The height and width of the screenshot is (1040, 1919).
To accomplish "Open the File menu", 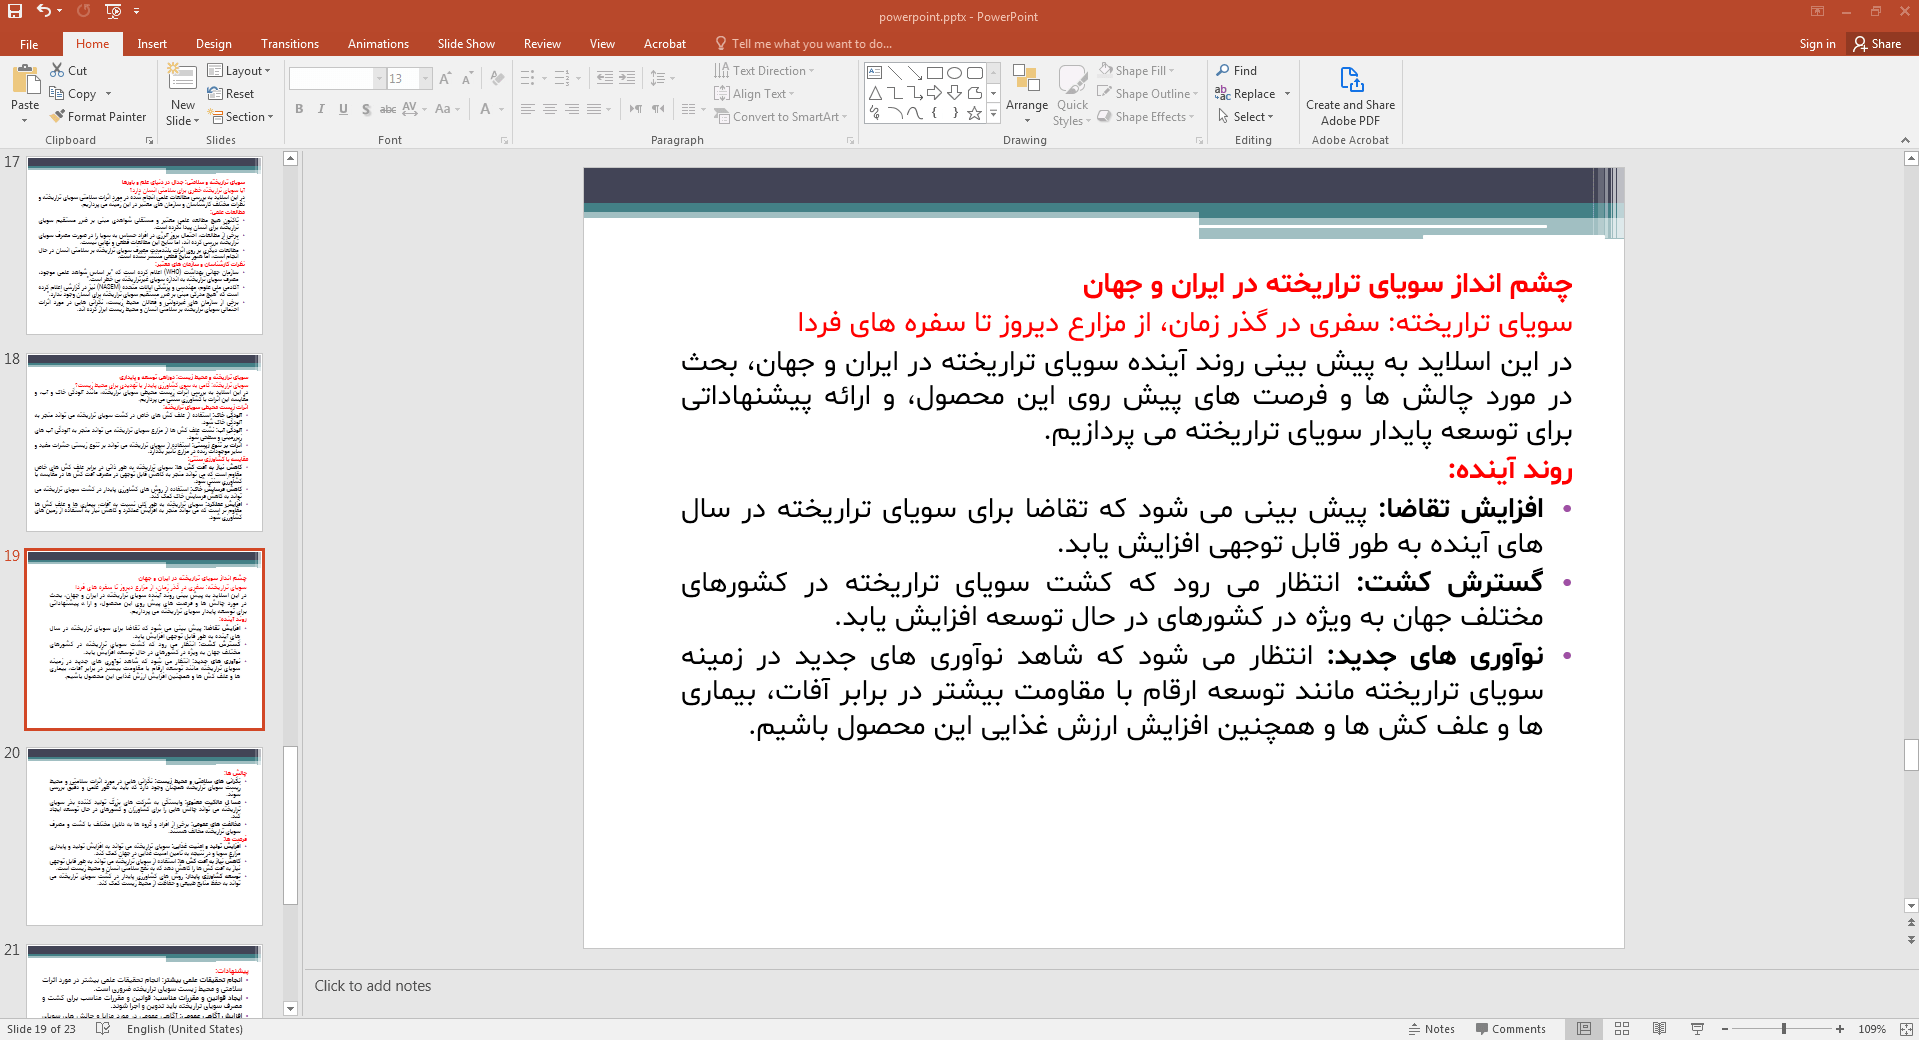I will click(x=29, y=44).
